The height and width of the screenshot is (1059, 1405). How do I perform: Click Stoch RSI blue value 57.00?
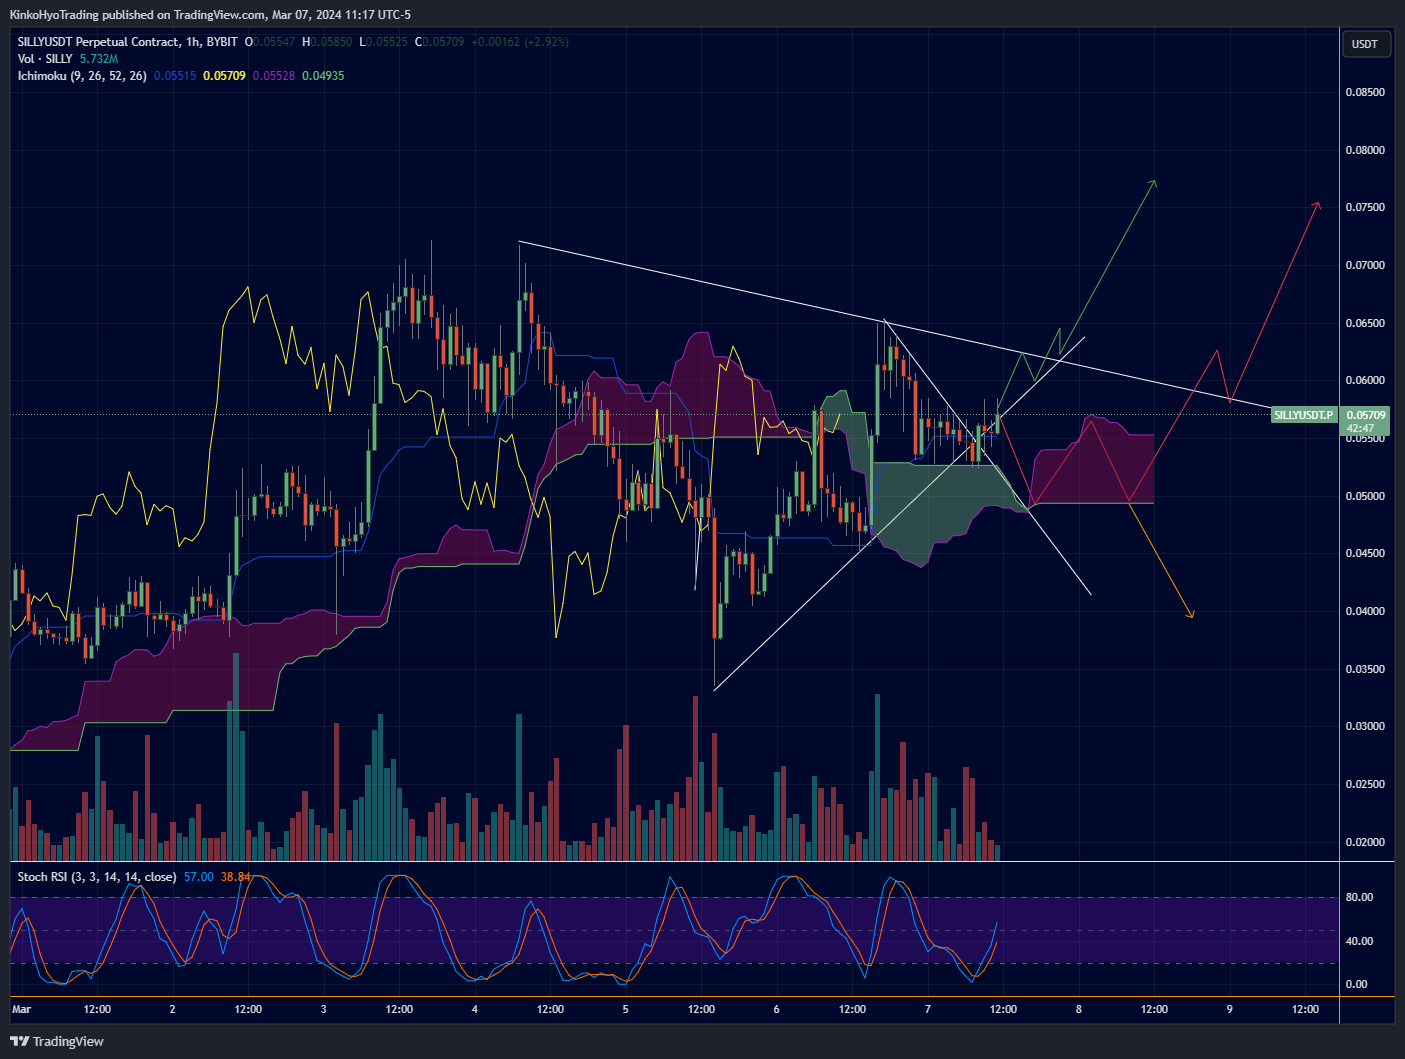[199, 877]
